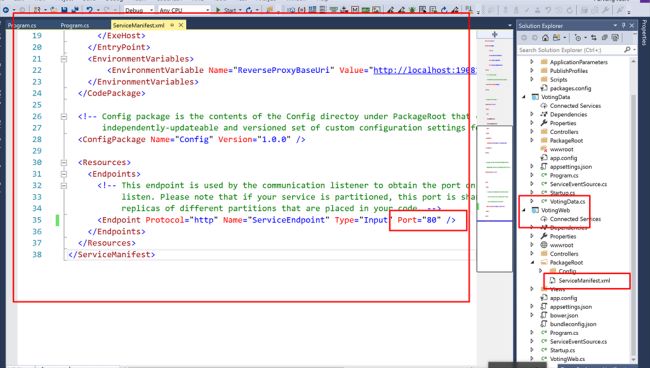This screenshot has height=368, width=650.
Task: Open the Any CPU platform dropdown
Action: (184, 10)
